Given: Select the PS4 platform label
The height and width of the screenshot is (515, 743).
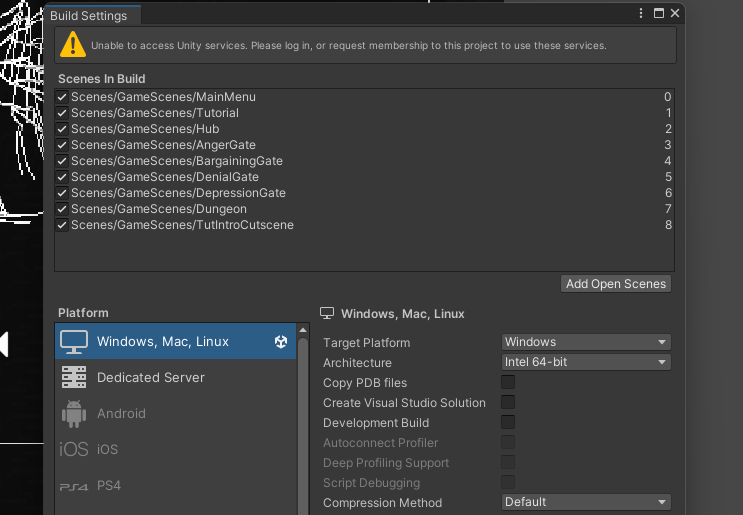Looking at the screenshot, I should 109,486.
